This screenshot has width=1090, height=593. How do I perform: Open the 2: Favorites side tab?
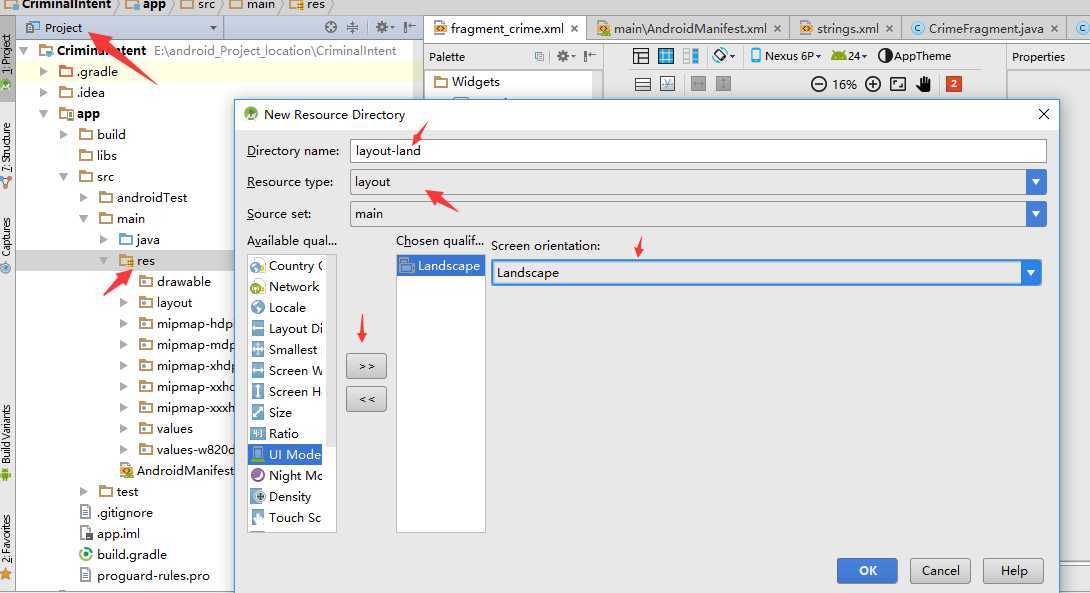pos(6,546)
